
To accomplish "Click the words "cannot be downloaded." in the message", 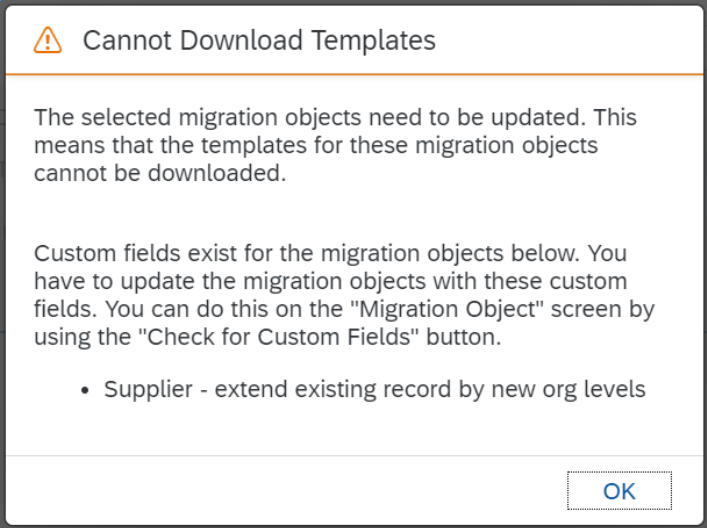I will [x=160, y=173].
